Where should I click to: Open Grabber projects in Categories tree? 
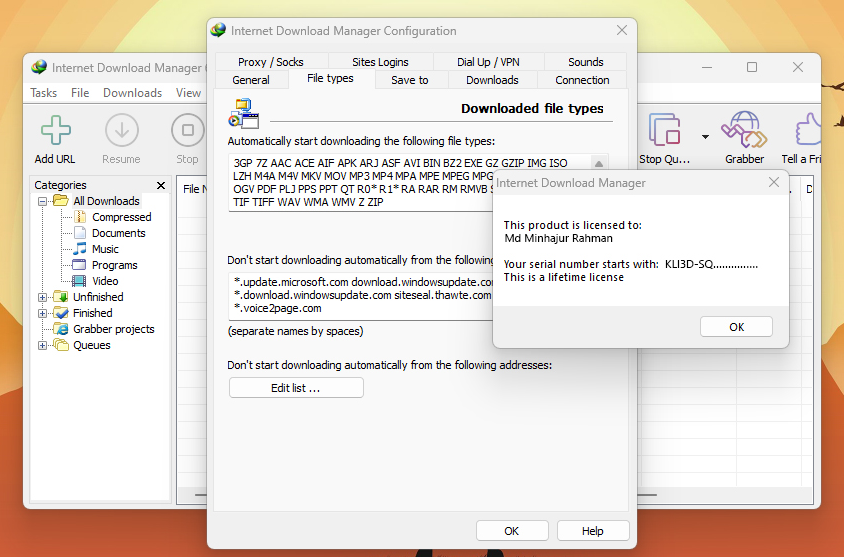click(x=113, y=329)
